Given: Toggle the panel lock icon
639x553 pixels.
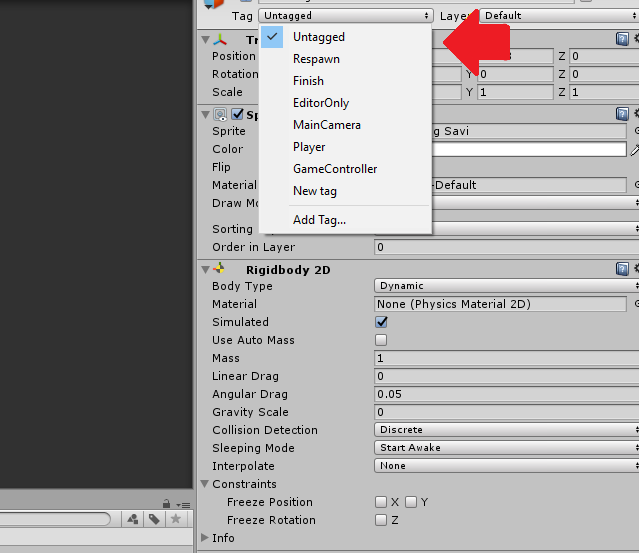Looking at the screenshot, I should click(166, 504).
